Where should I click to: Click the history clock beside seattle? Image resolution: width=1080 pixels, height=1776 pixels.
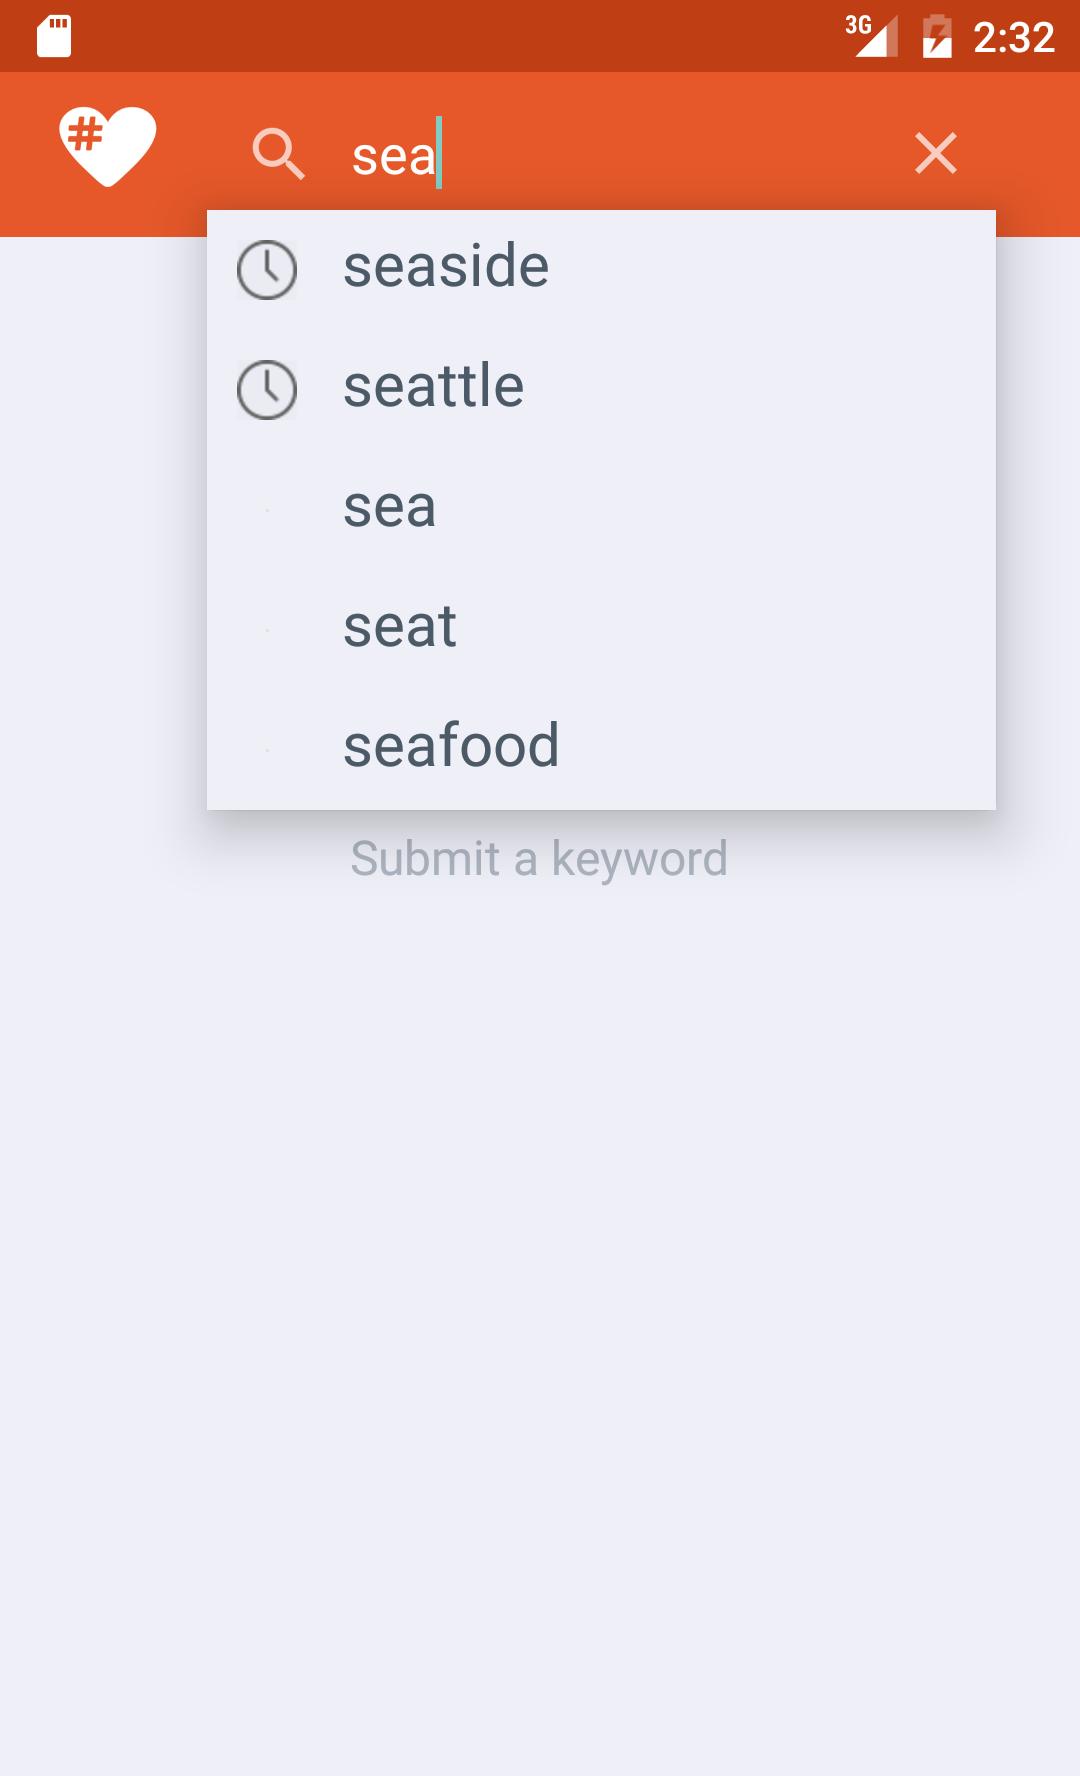267,390
